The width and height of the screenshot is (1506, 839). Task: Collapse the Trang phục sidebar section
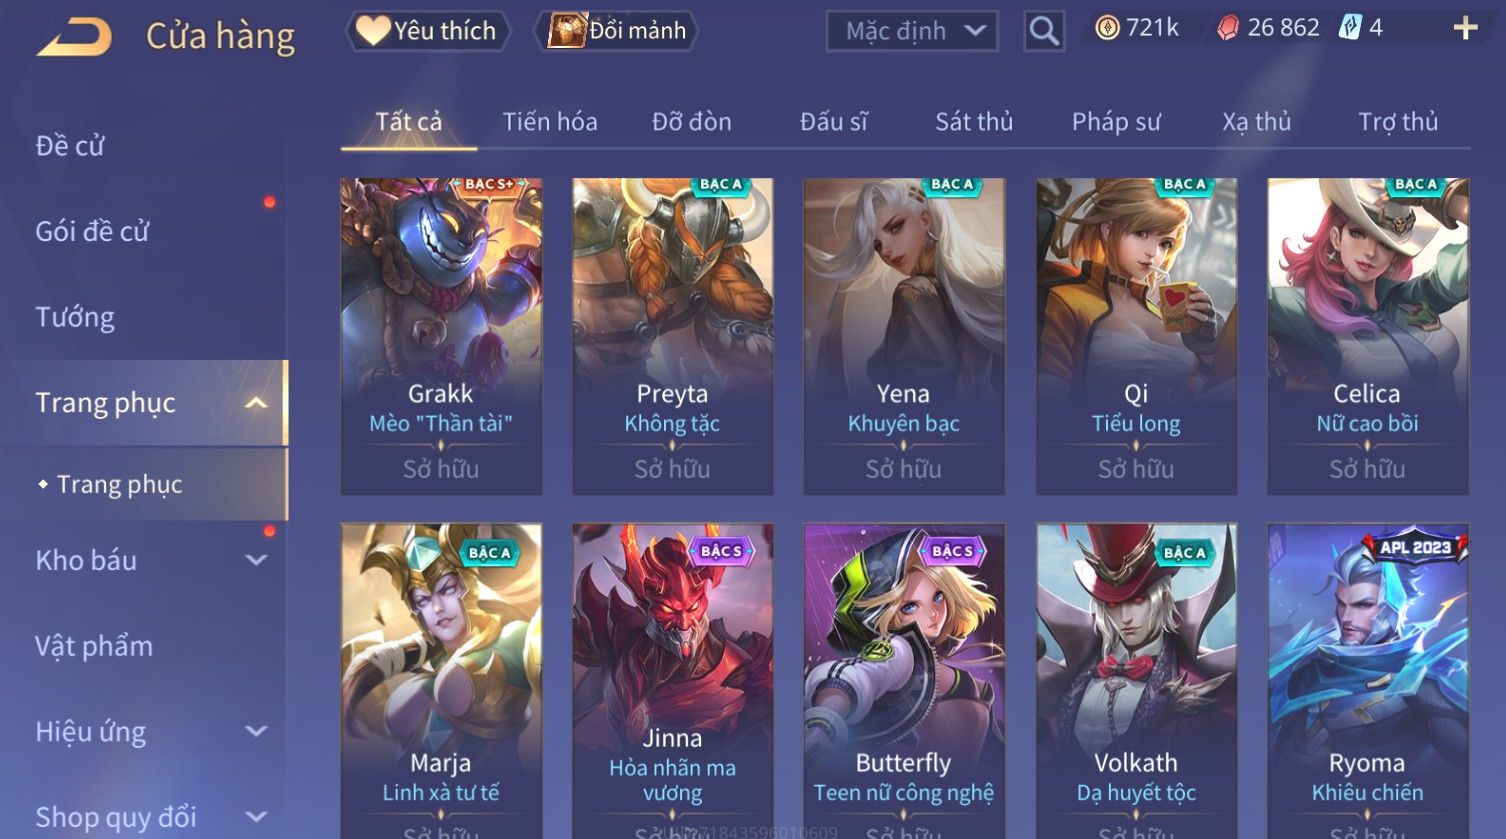click(257, 403)
